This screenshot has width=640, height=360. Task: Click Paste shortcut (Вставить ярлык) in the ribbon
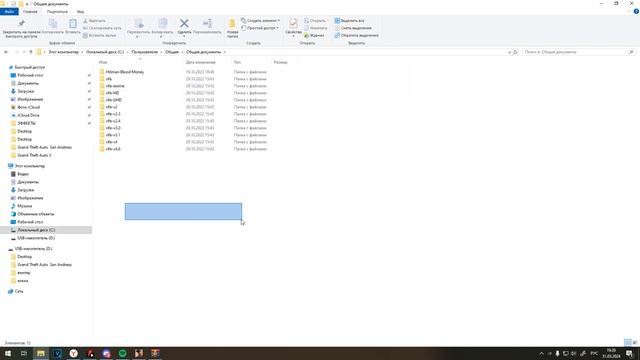tap(100, 36)
